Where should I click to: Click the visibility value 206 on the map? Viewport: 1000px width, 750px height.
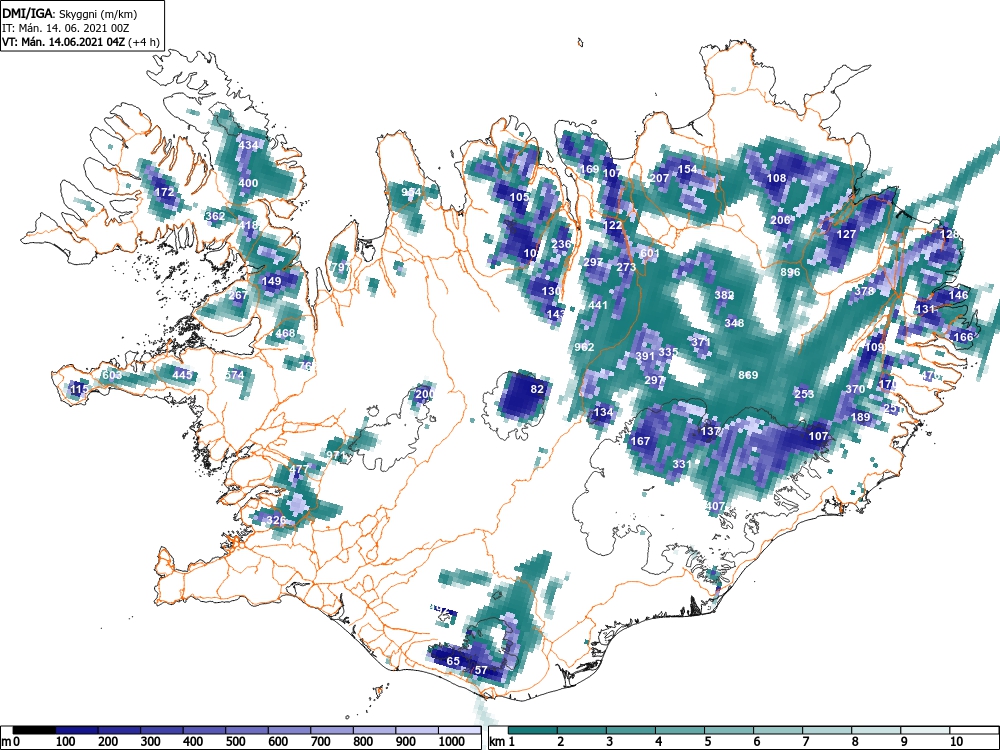coord(781,220)
